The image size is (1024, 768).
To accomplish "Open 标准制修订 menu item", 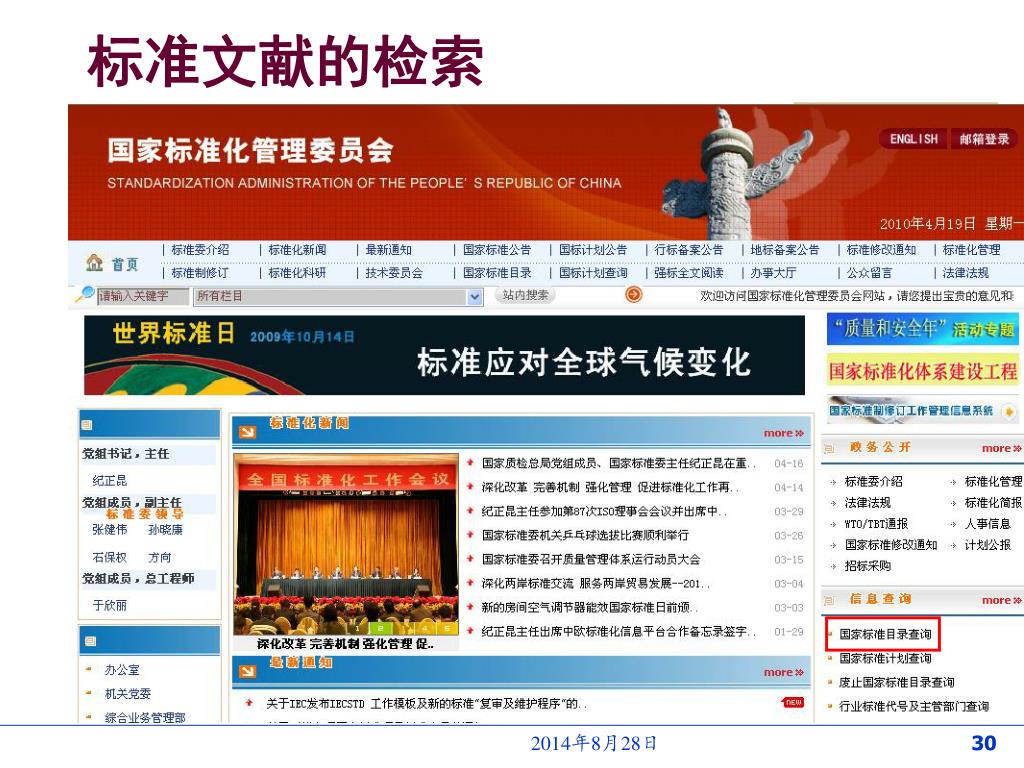I will pos(200,272).
